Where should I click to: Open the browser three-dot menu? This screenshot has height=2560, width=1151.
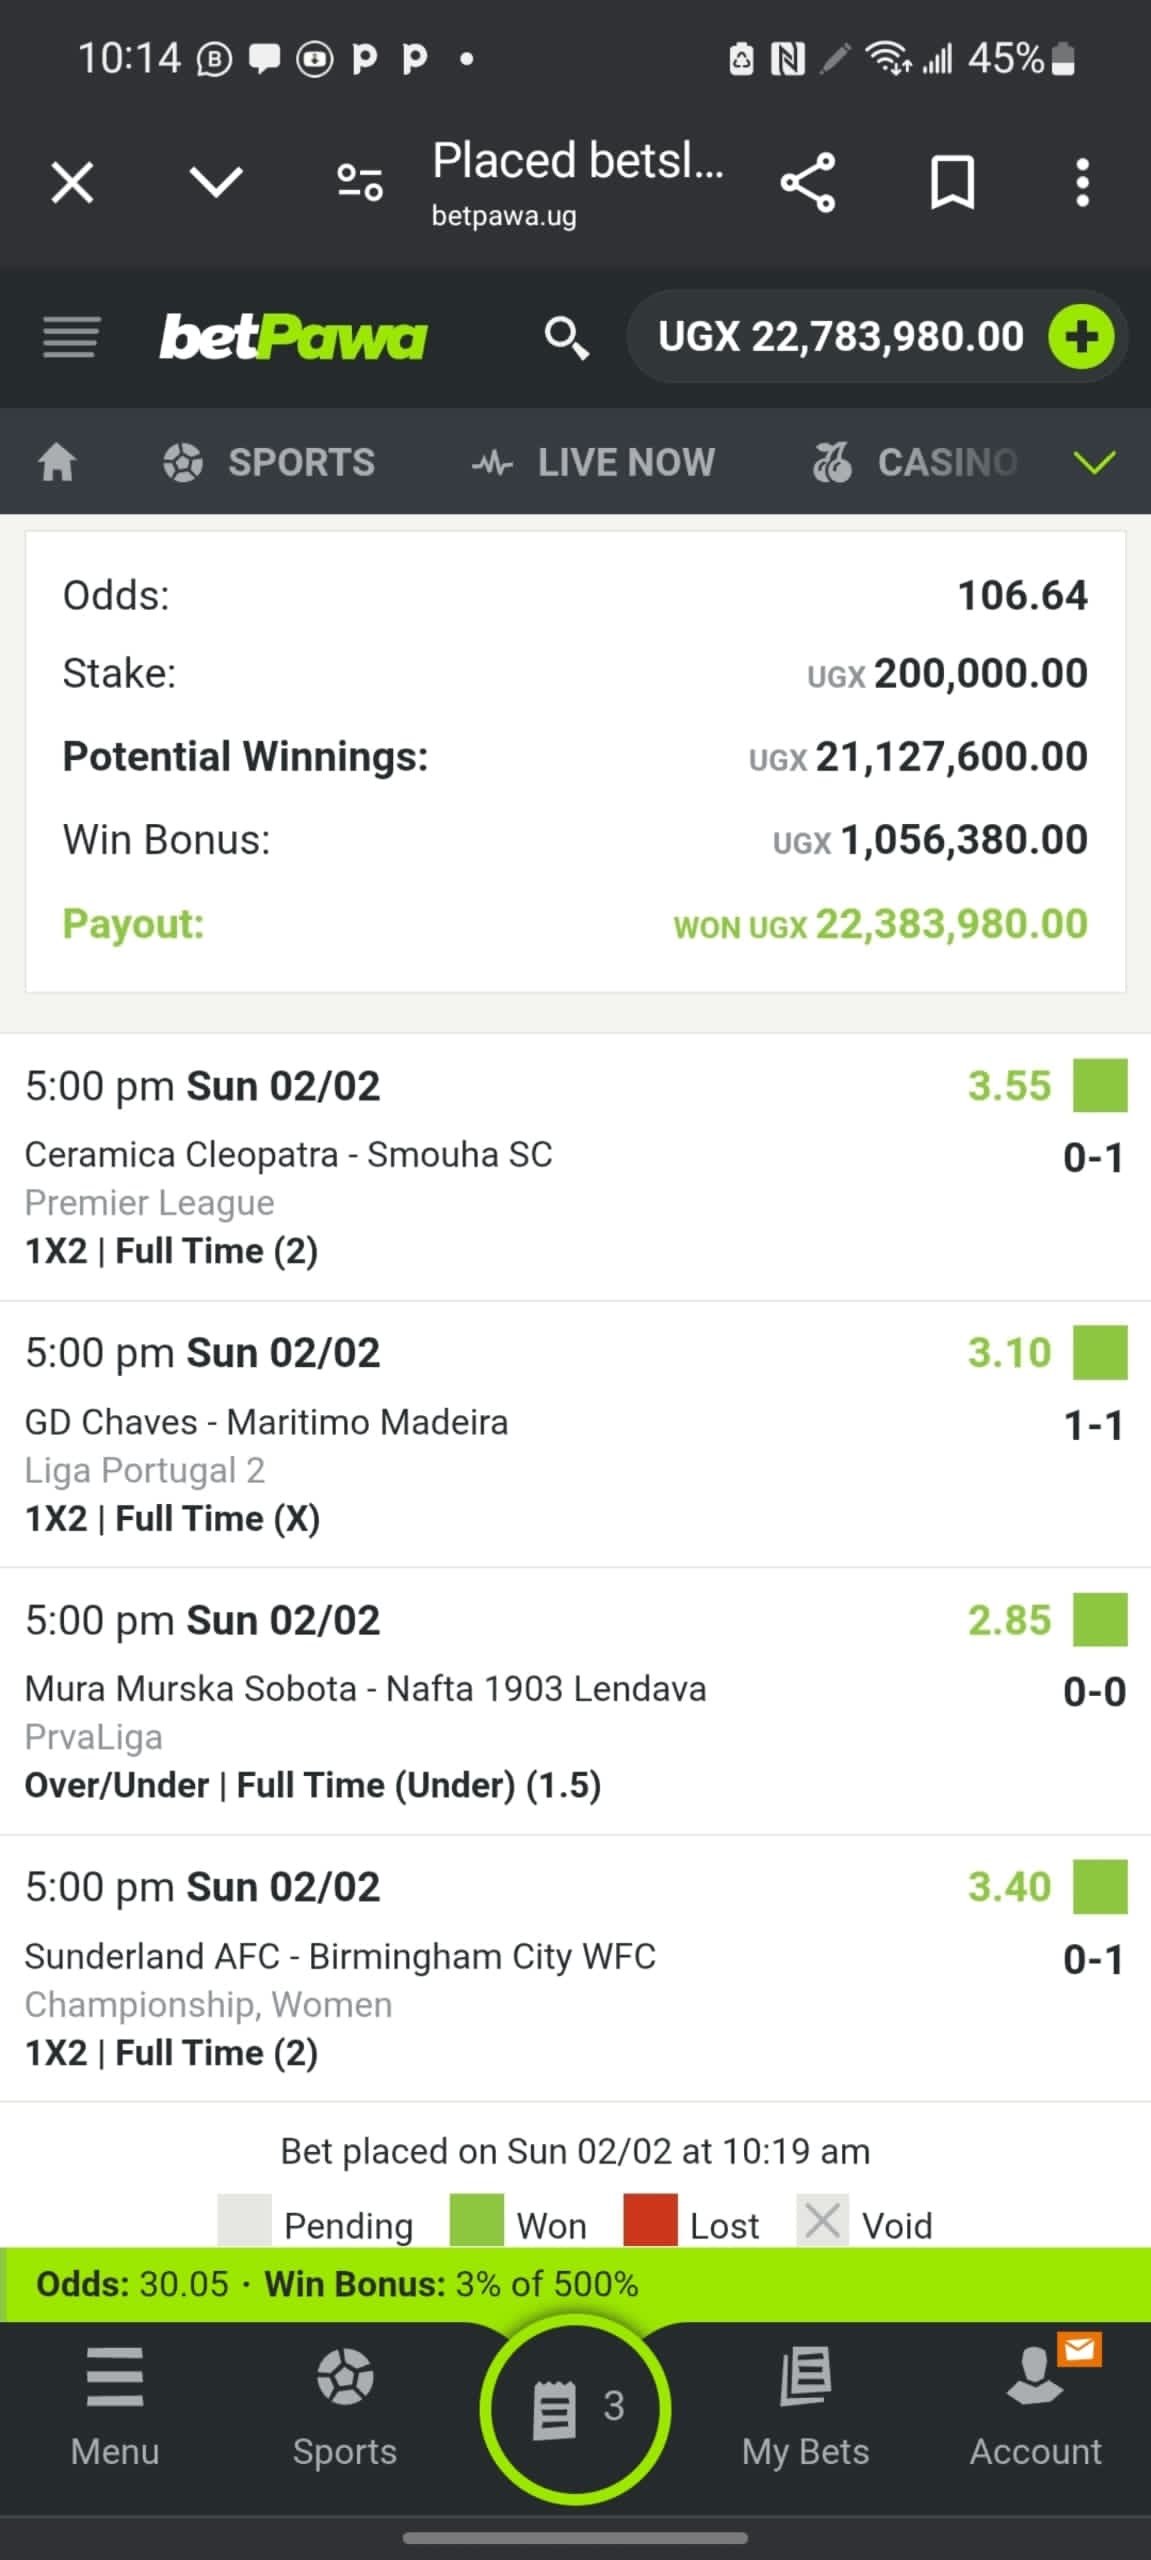click(1082, 183)
